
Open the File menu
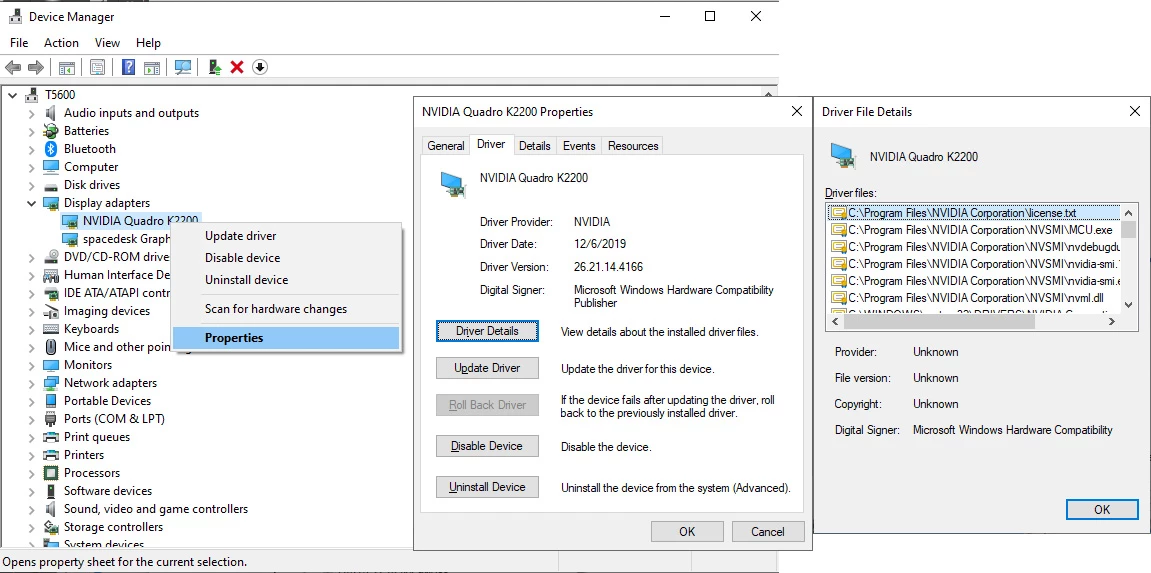pyautogui.click(x=19, y=43)
